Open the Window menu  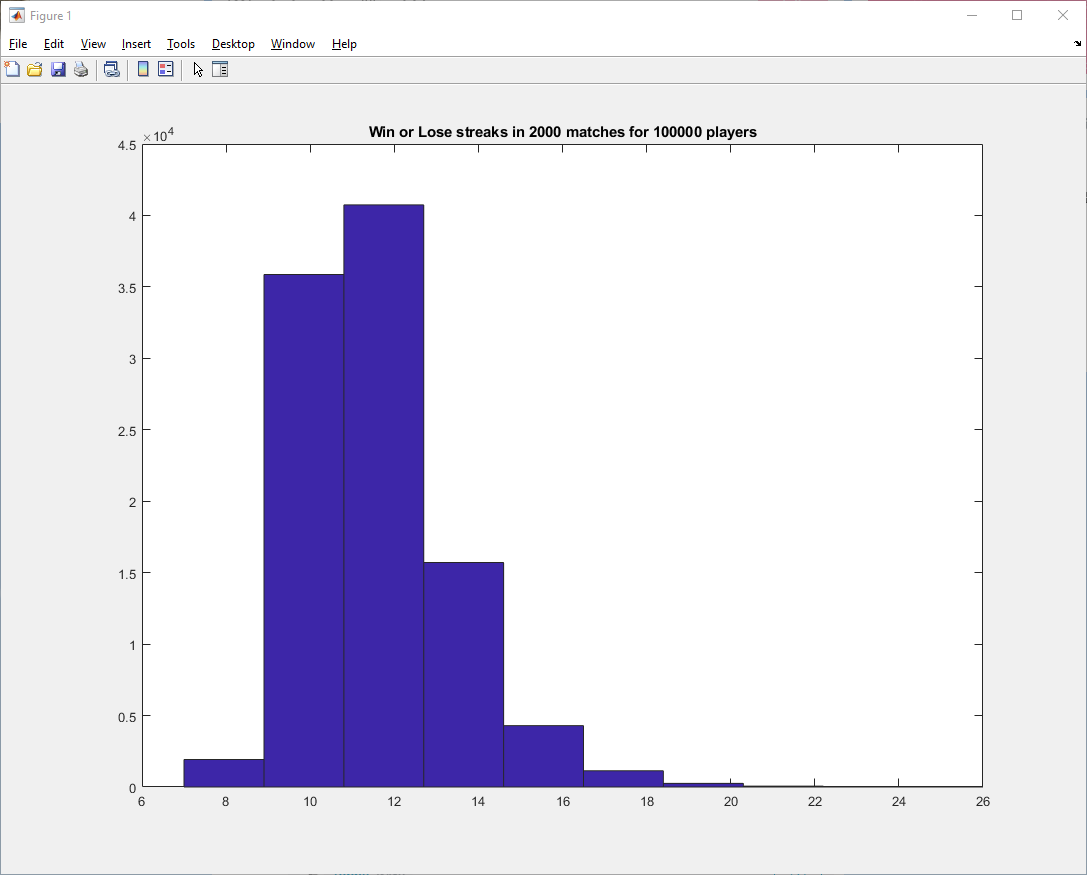coord(293,44)
